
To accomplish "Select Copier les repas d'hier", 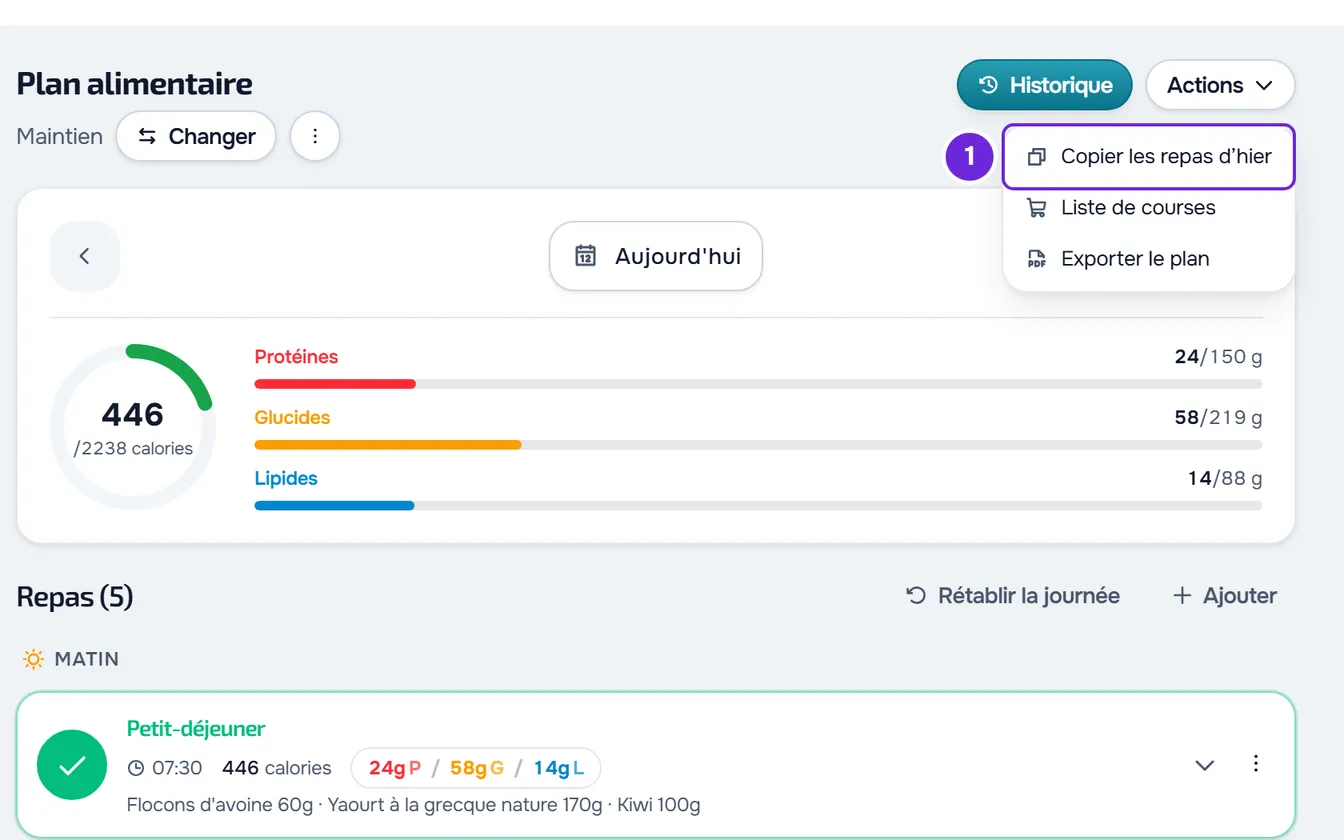I will pyautogui.click(x=1149, y=156).
